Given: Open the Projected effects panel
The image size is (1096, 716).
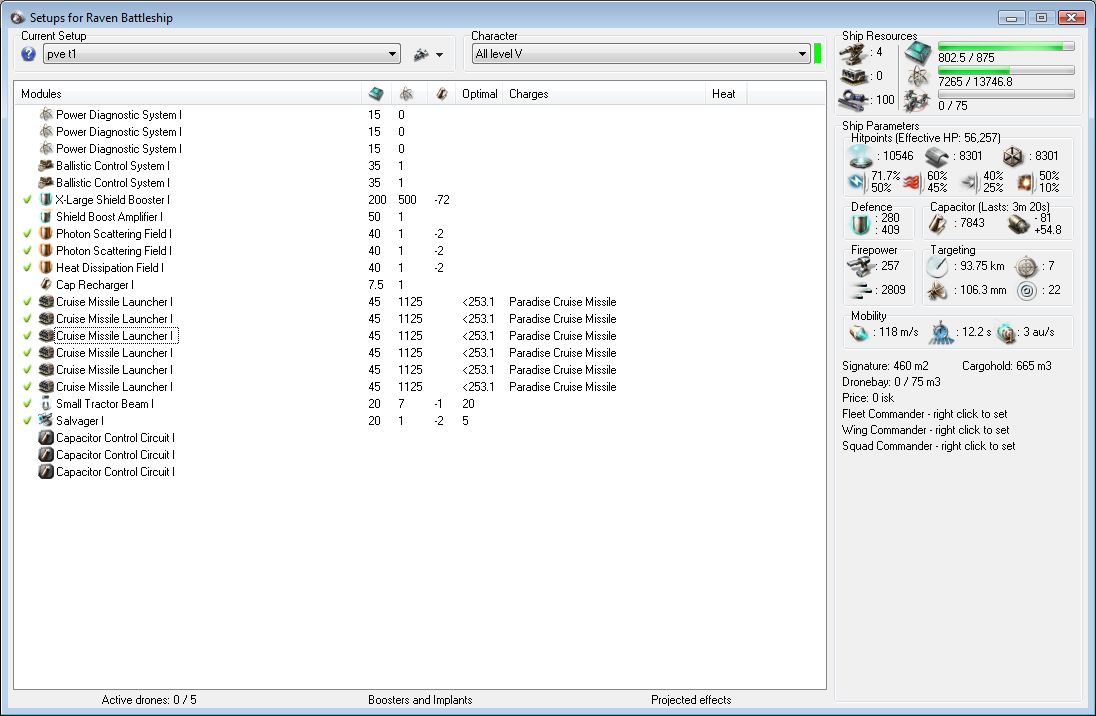Looking at the screenshot, I should click(691, 700).
